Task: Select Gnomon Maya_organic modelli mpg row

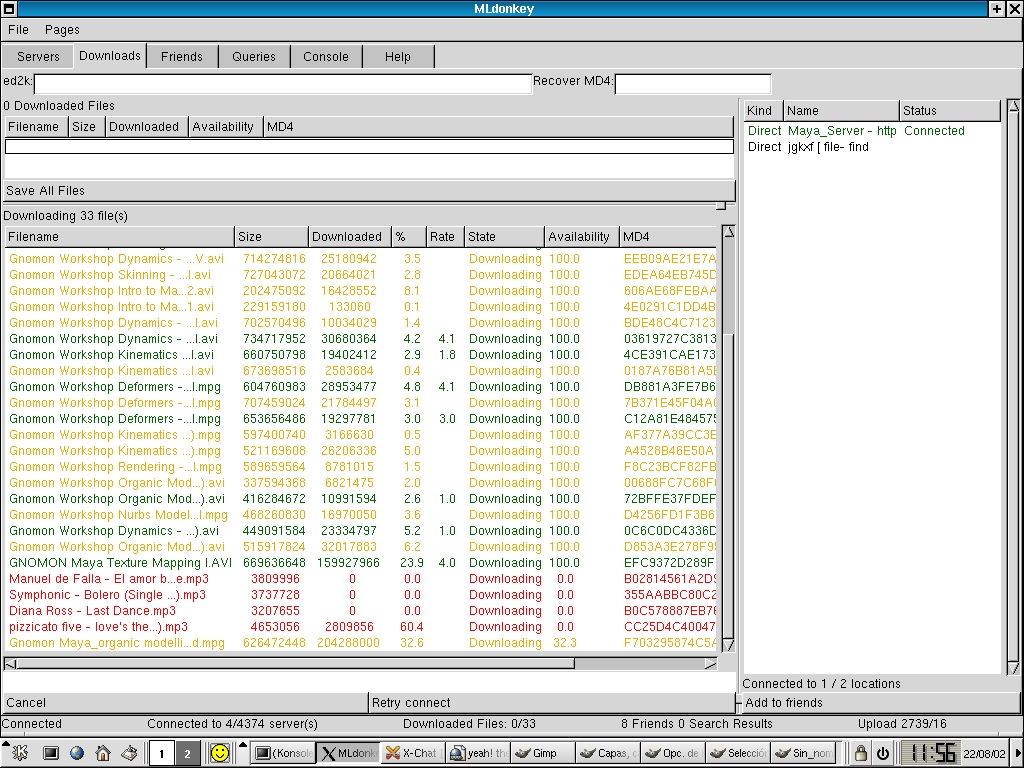Action: [x=362, y=643]
